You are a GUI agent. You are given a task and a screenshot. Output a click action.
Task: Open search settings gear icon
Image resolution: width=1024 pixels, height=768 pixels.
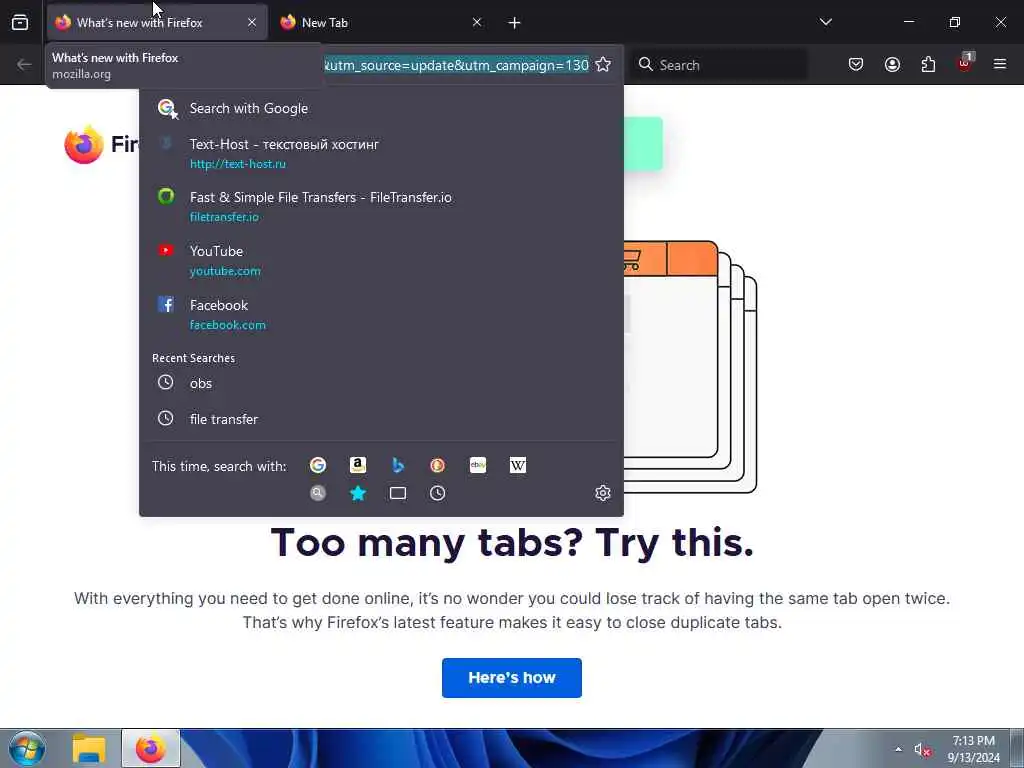pyautogui.click(x=603, y=493)
